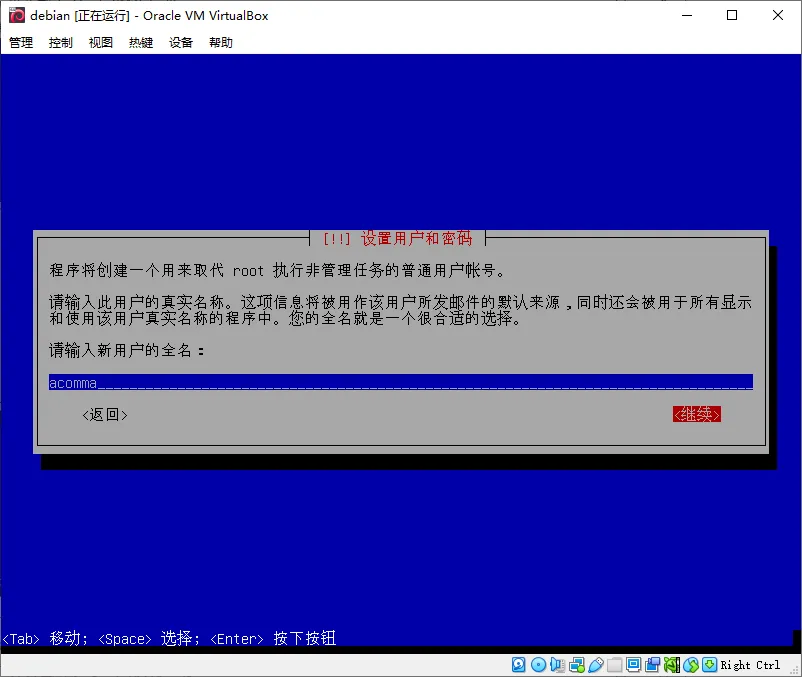Viewport: 802px width, 677px height.
Task: Click the <Enter> 按下按钮 key hint
Action: [x=273, y=638]
